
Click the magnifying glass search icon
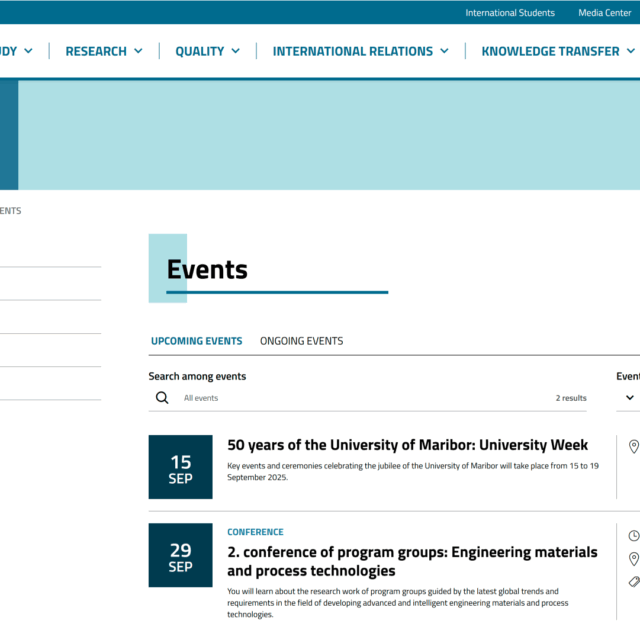click(x=162, y=398)
